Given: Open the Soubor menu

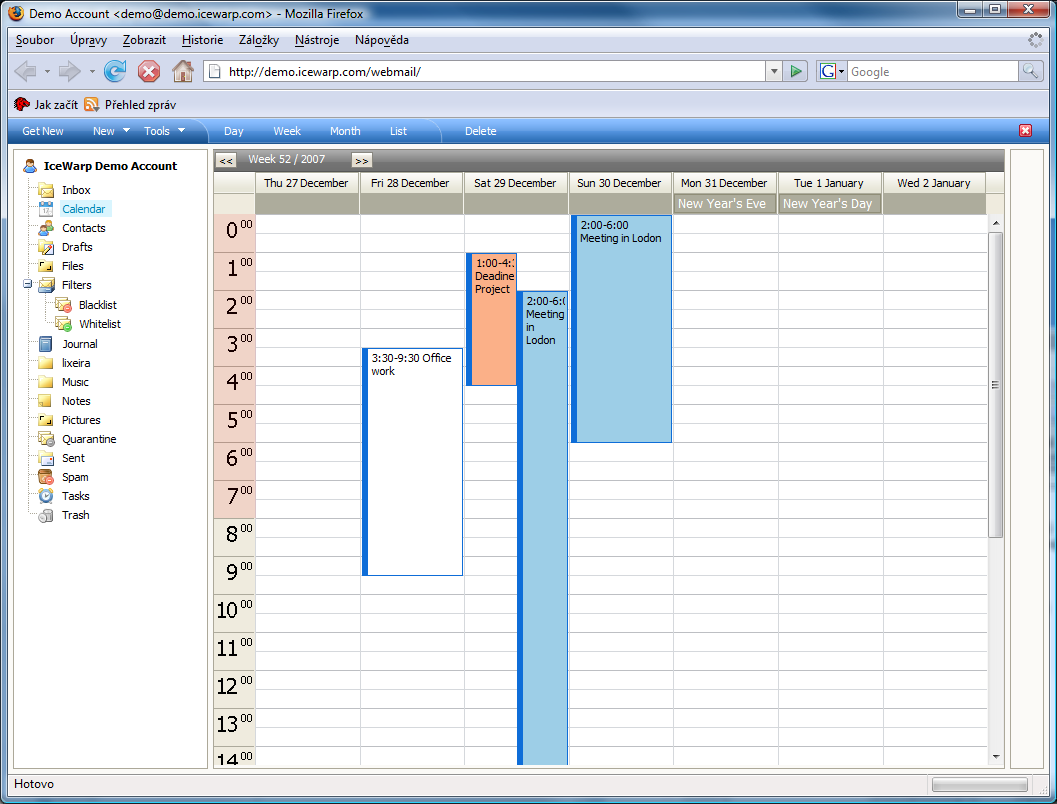Looking at the screenshot, I should coord(35,40).
